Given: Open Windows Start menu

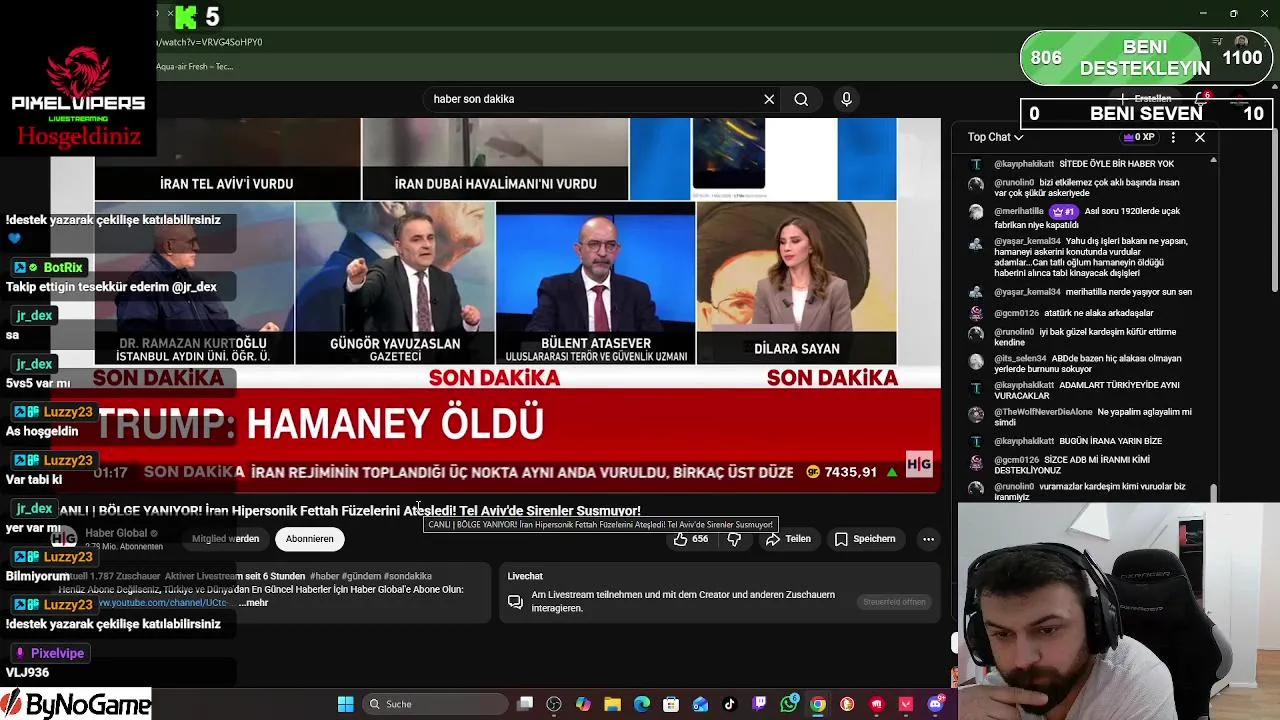Looking at the screenshot, I should (x=346, y=704).
